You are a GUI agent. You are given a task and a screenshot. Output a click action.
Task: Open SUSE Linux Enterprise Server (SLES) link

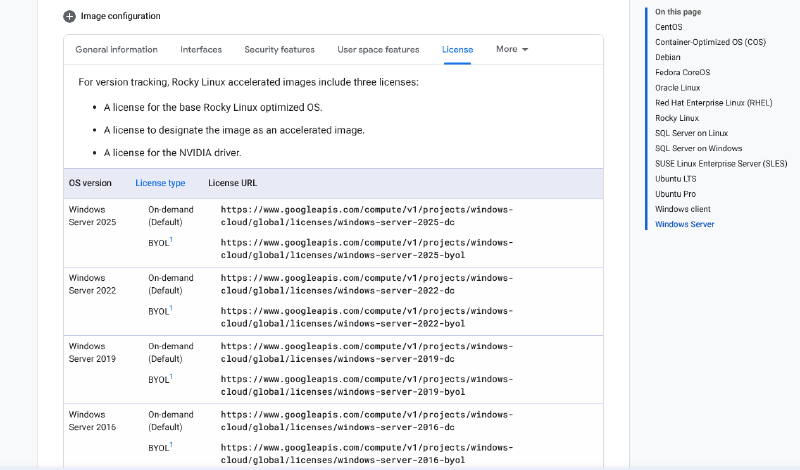point(721,164)
